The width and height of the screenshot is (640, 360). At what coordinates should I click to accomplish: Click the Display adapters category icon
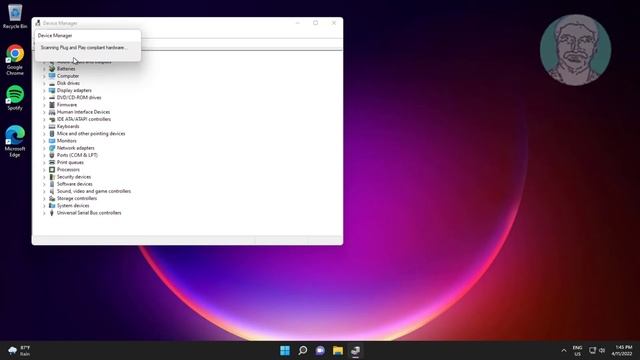52,90
